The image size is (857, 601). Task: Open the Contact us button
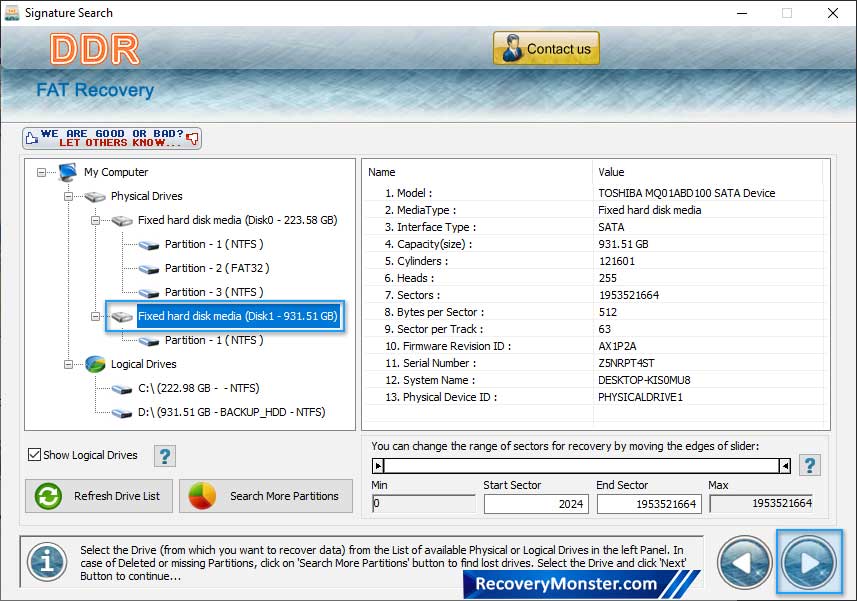[546, 49]
